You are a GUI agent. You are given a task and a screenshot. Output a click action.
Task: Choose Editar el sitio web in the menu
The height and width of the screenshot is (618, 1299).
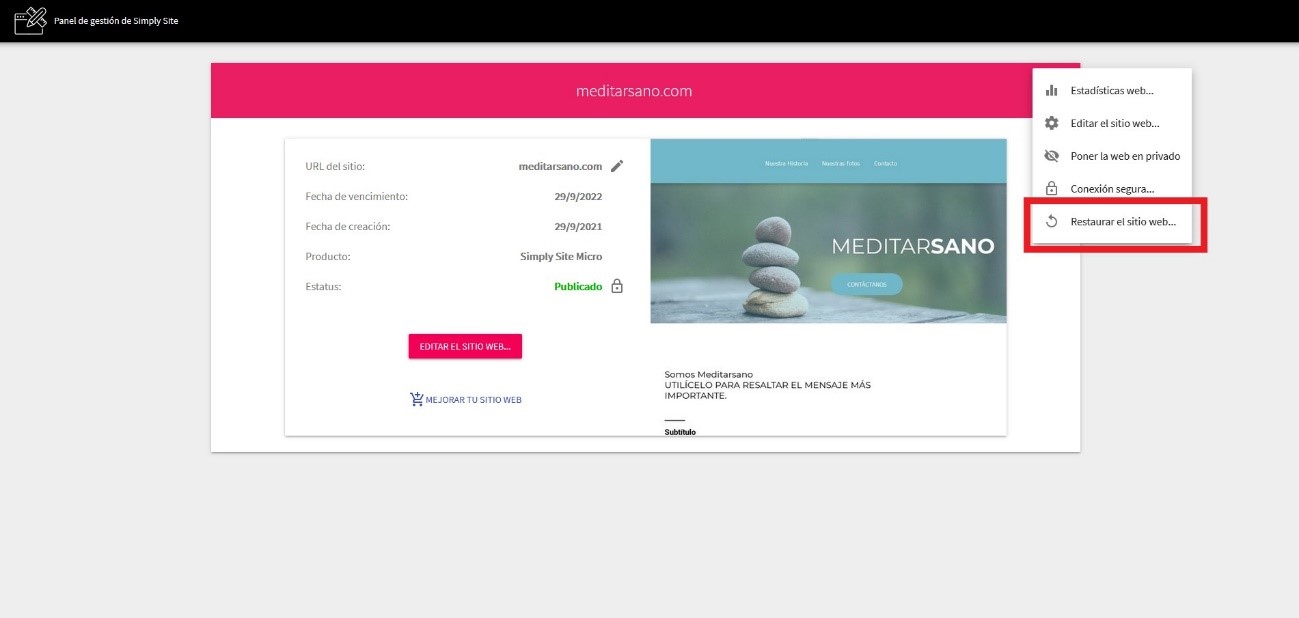(x=1112, y=123)
